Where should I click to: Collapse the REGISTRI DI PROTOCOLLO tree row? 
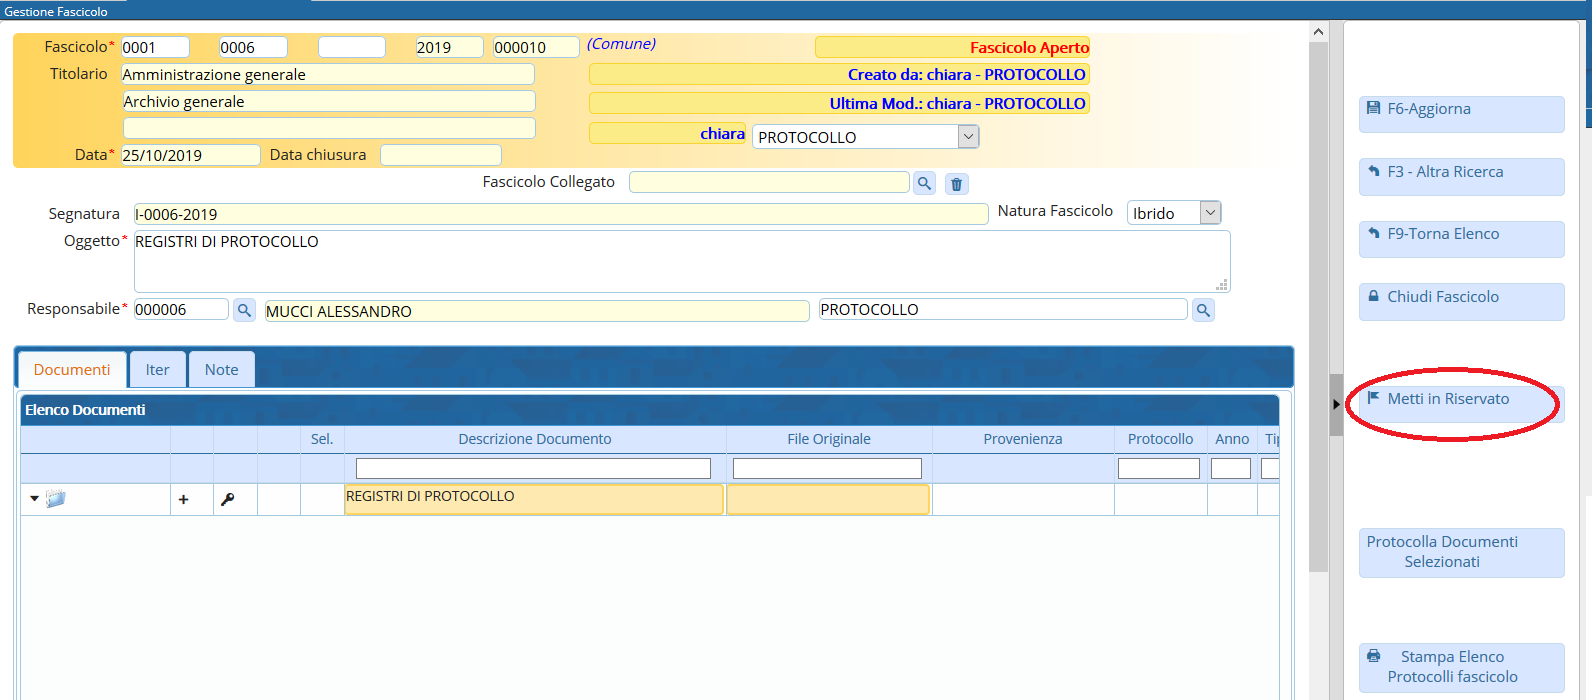(34, 498)
